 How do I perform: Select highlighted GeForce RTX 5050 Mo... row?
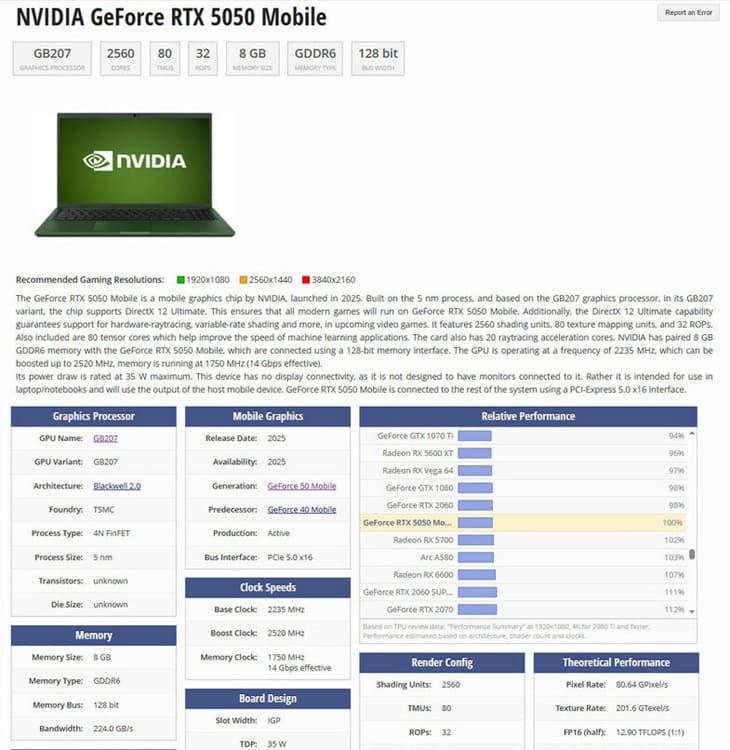pos(523,523)
